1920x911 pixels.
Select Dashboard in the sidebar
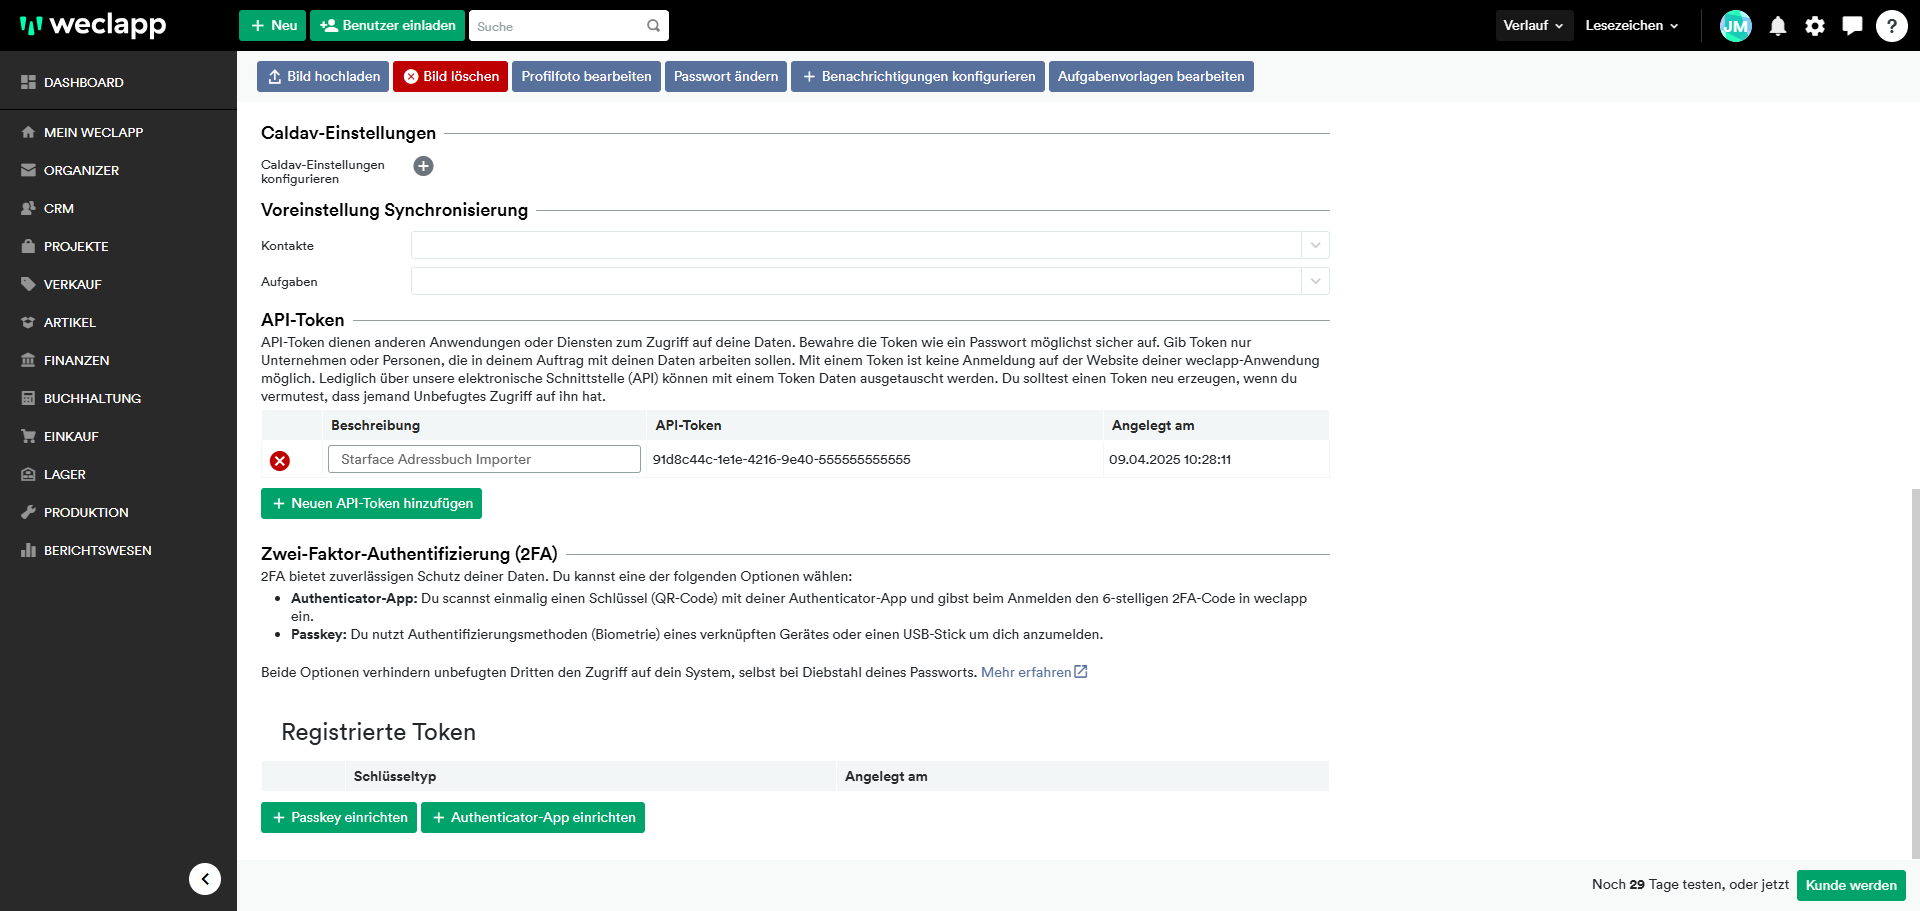83,83
